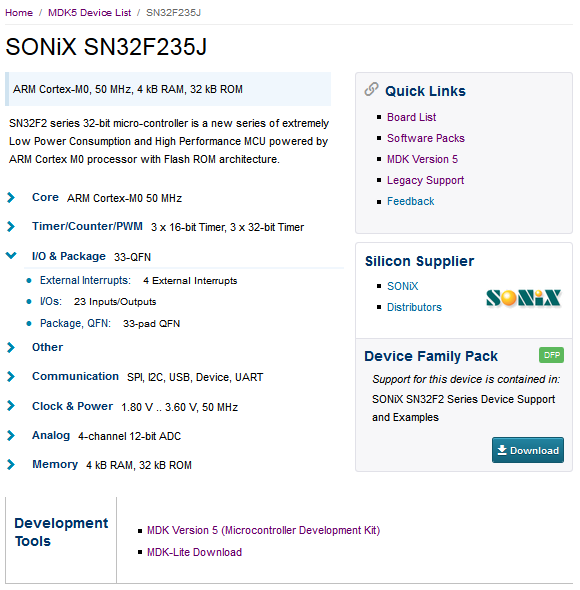Open the Distributors link
This screenshot has width=580, height=590.
[414, 307]
